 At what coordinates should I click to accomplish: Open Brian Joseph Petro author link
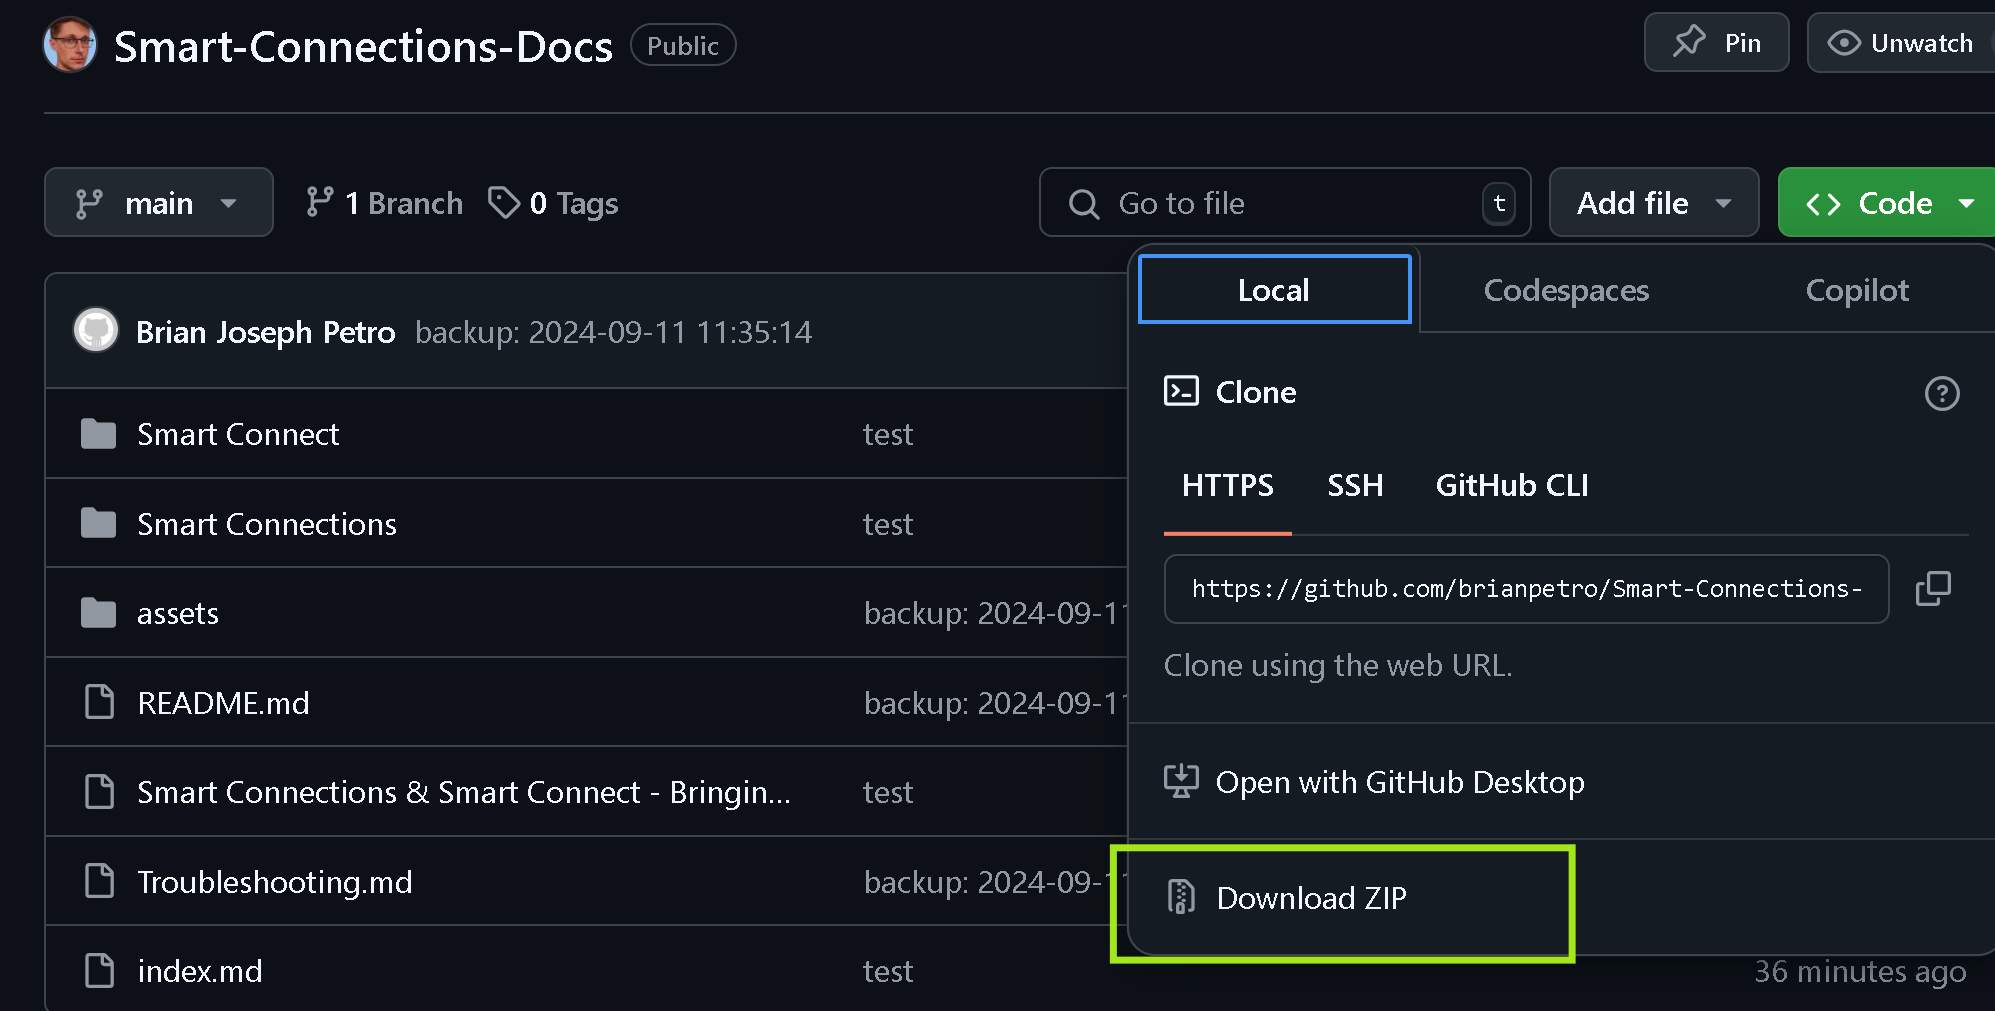click(265, 332)
